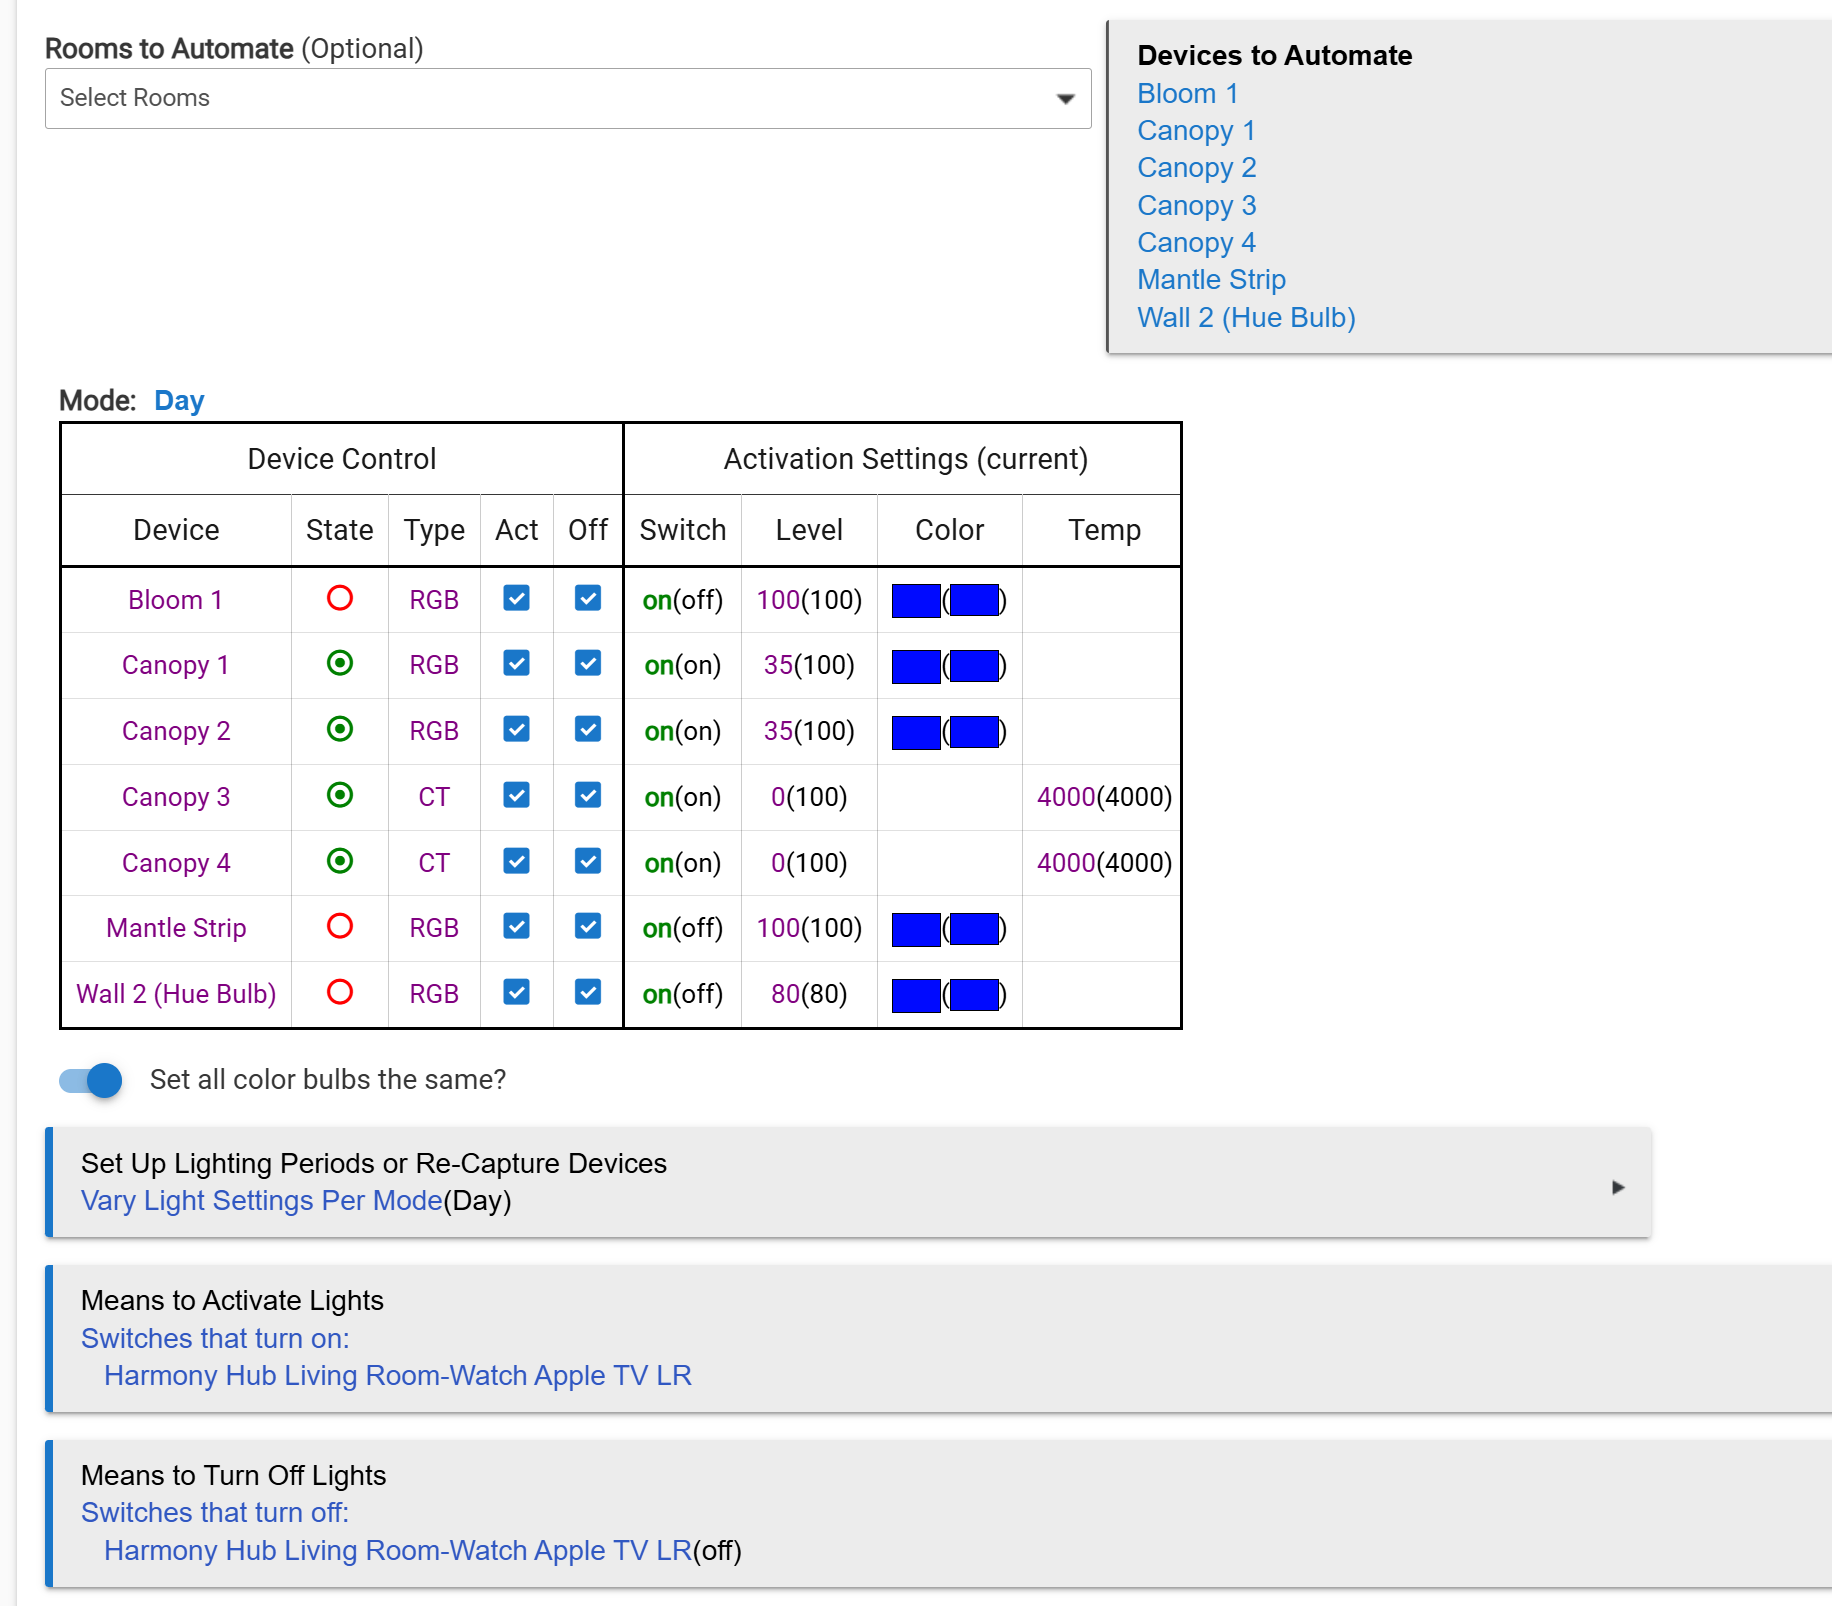
Task: Uncheck the Act checkbox for Bloom 1
Action: pyautogui.click(x=516, y=599)
